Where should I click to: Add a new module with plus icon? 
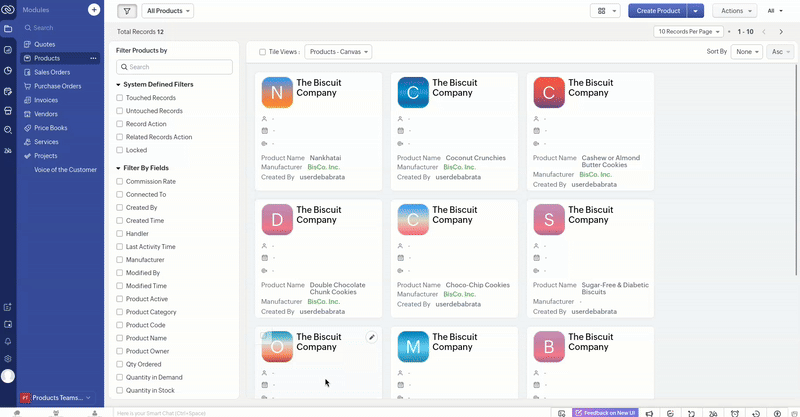pos(94,10)
